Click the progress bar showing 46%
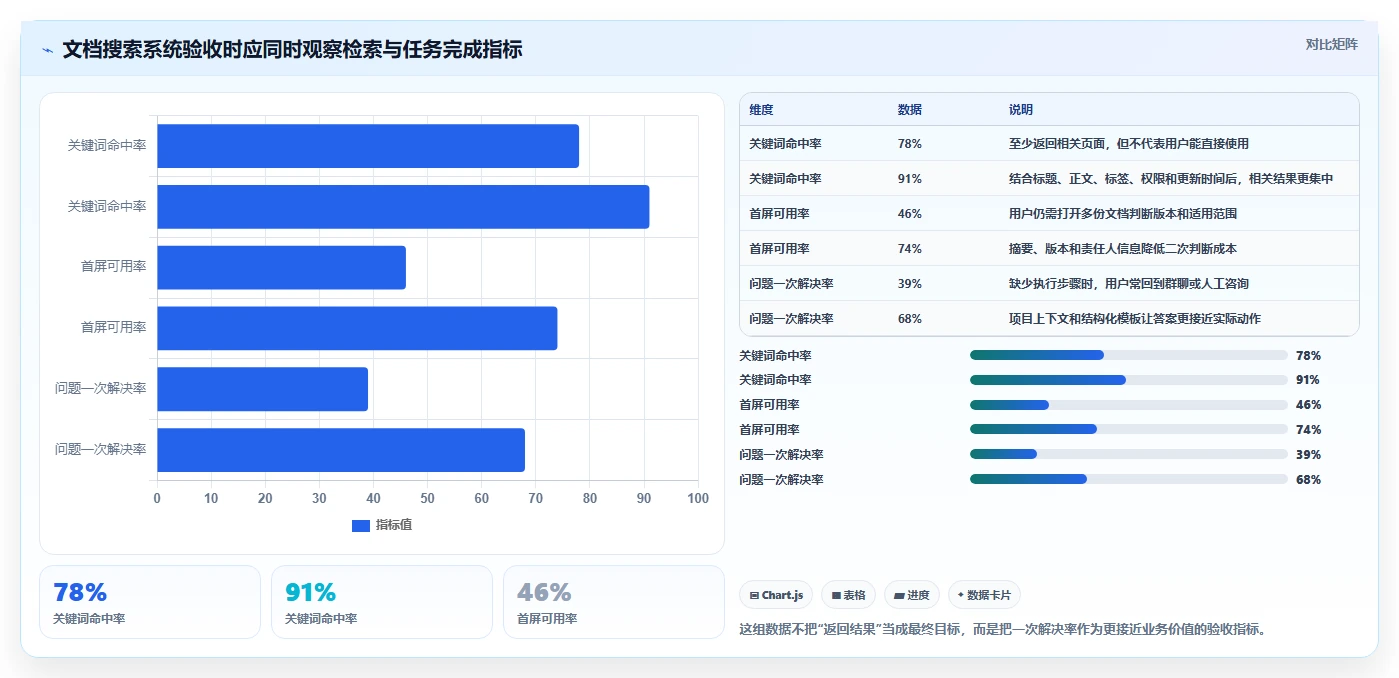The height and width of the screenshot is (678, 1399). [1128, 405]
